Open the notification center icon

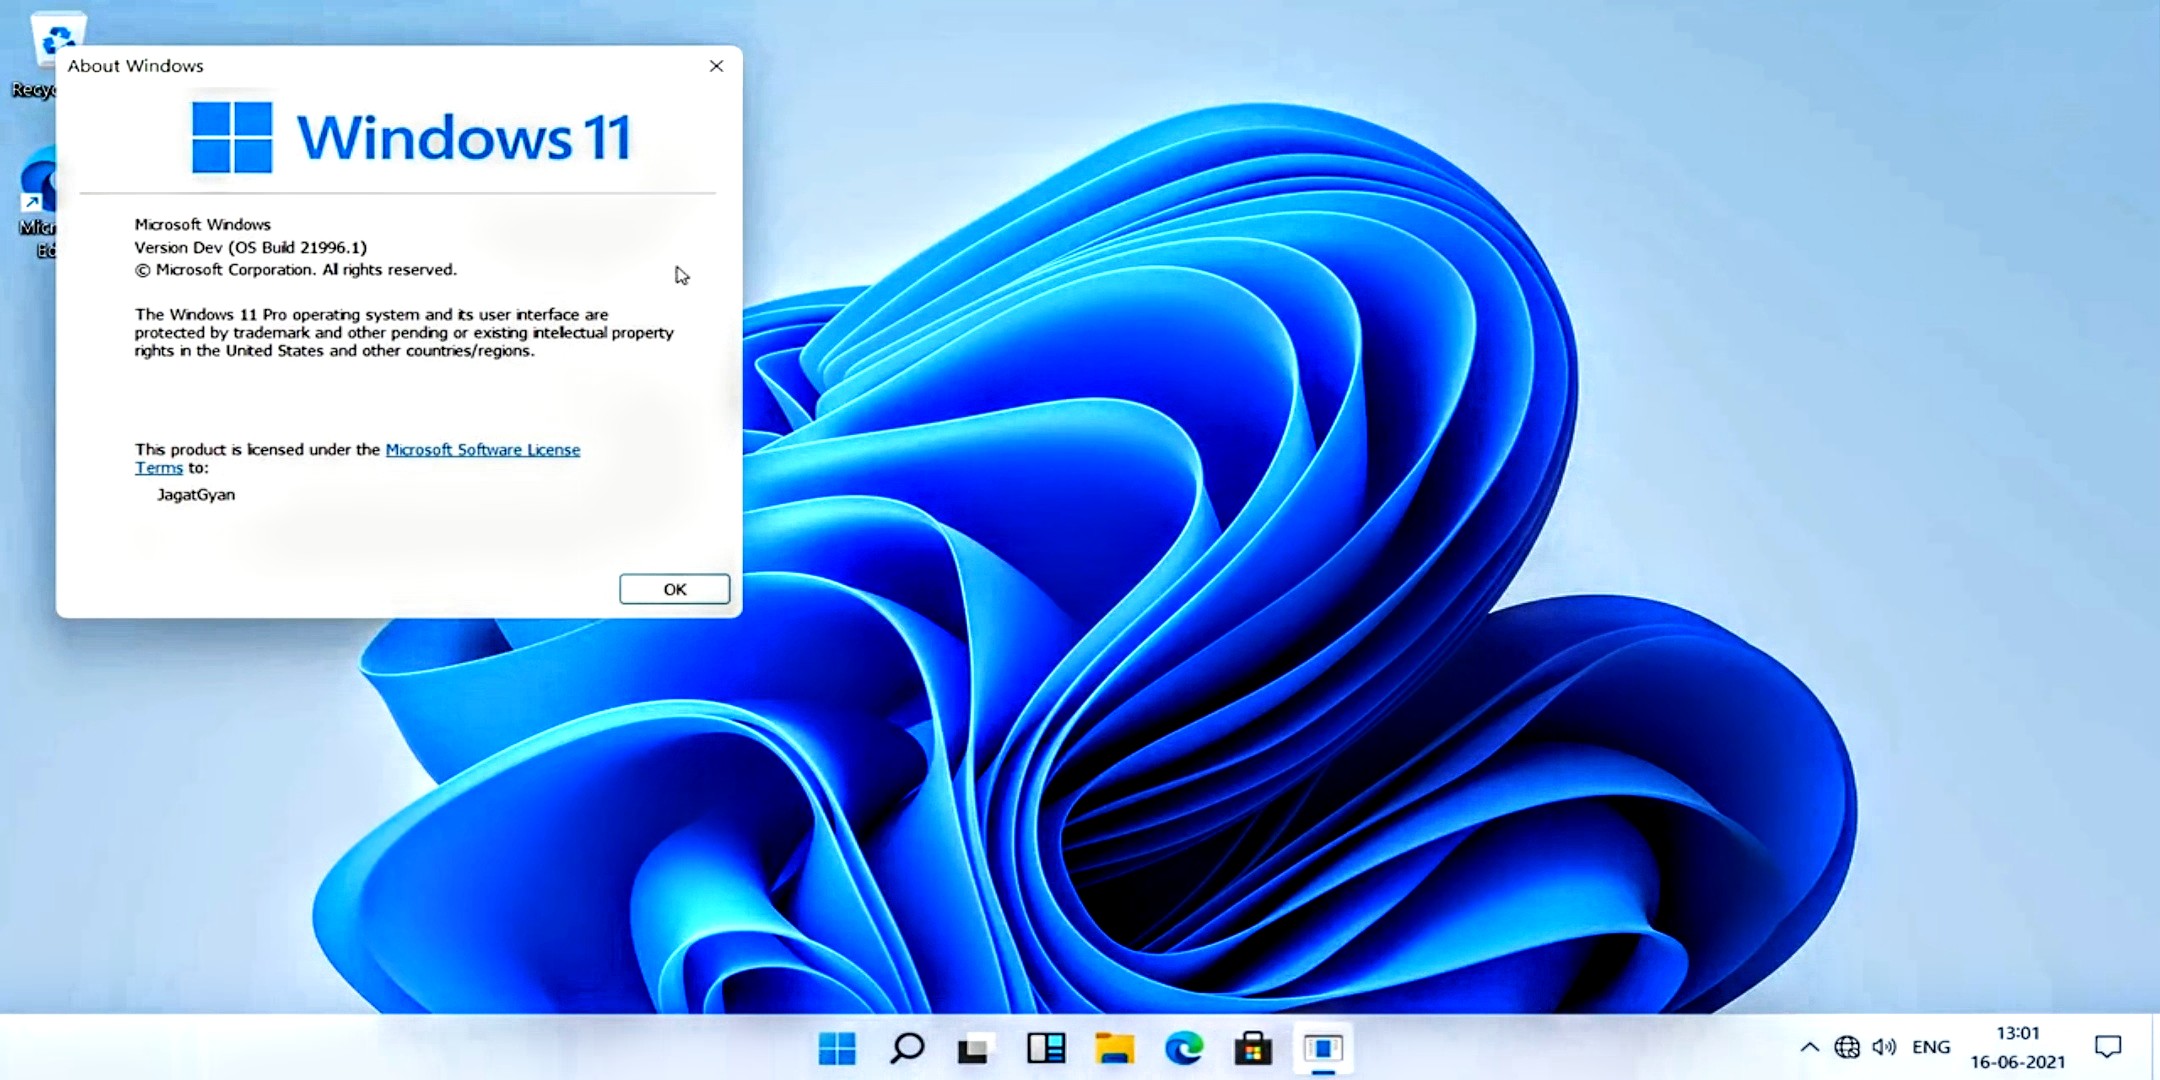[x=2107, y=1047]
